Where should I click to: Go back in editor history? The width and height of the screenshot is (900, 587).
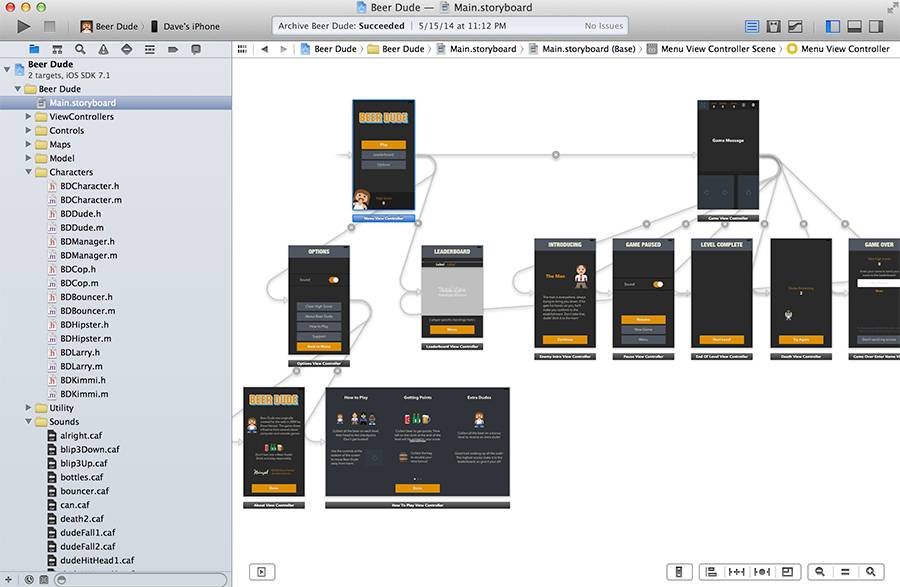point(264,49)
